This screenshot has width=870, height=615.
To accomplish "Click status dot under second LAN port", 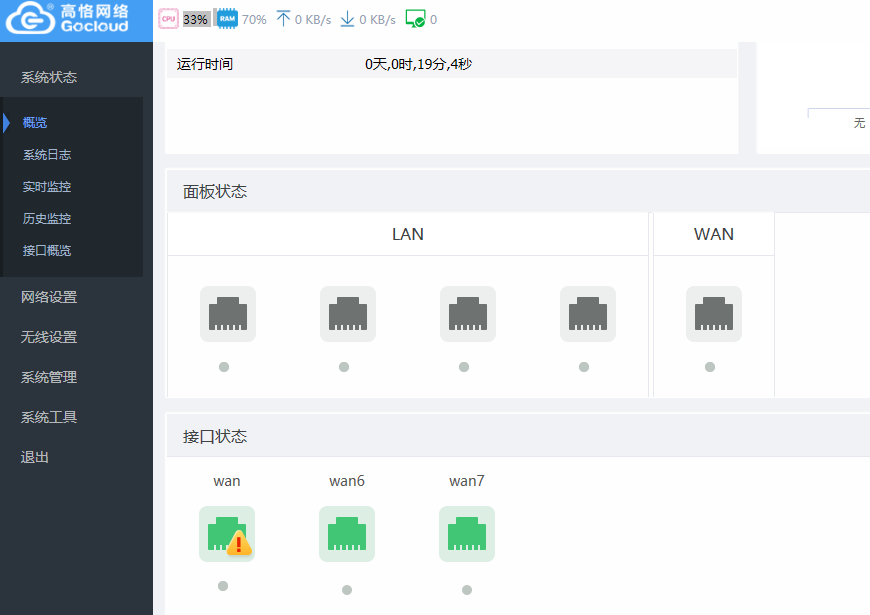I will (x=344, y=367).
